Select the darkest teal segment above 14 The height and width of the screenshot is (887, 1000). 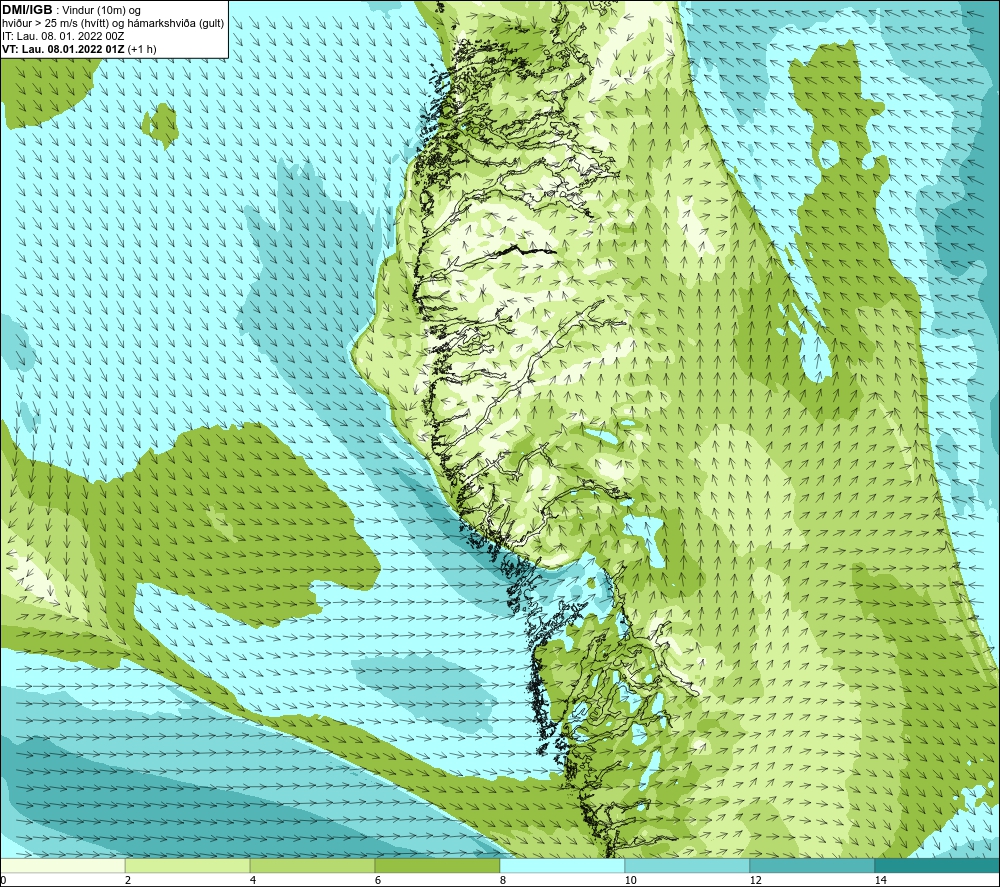937,865
